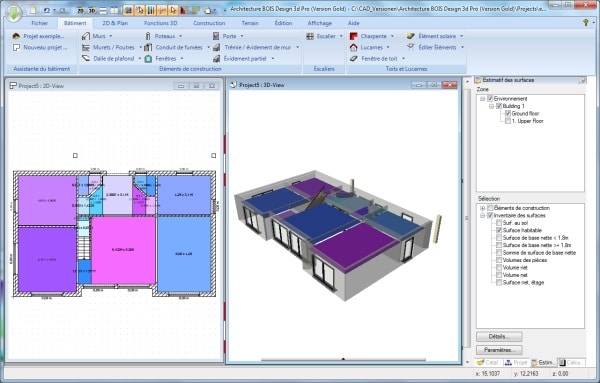Choose the Charpente roof framing icon
600x383 pixels.
point(354,36)
